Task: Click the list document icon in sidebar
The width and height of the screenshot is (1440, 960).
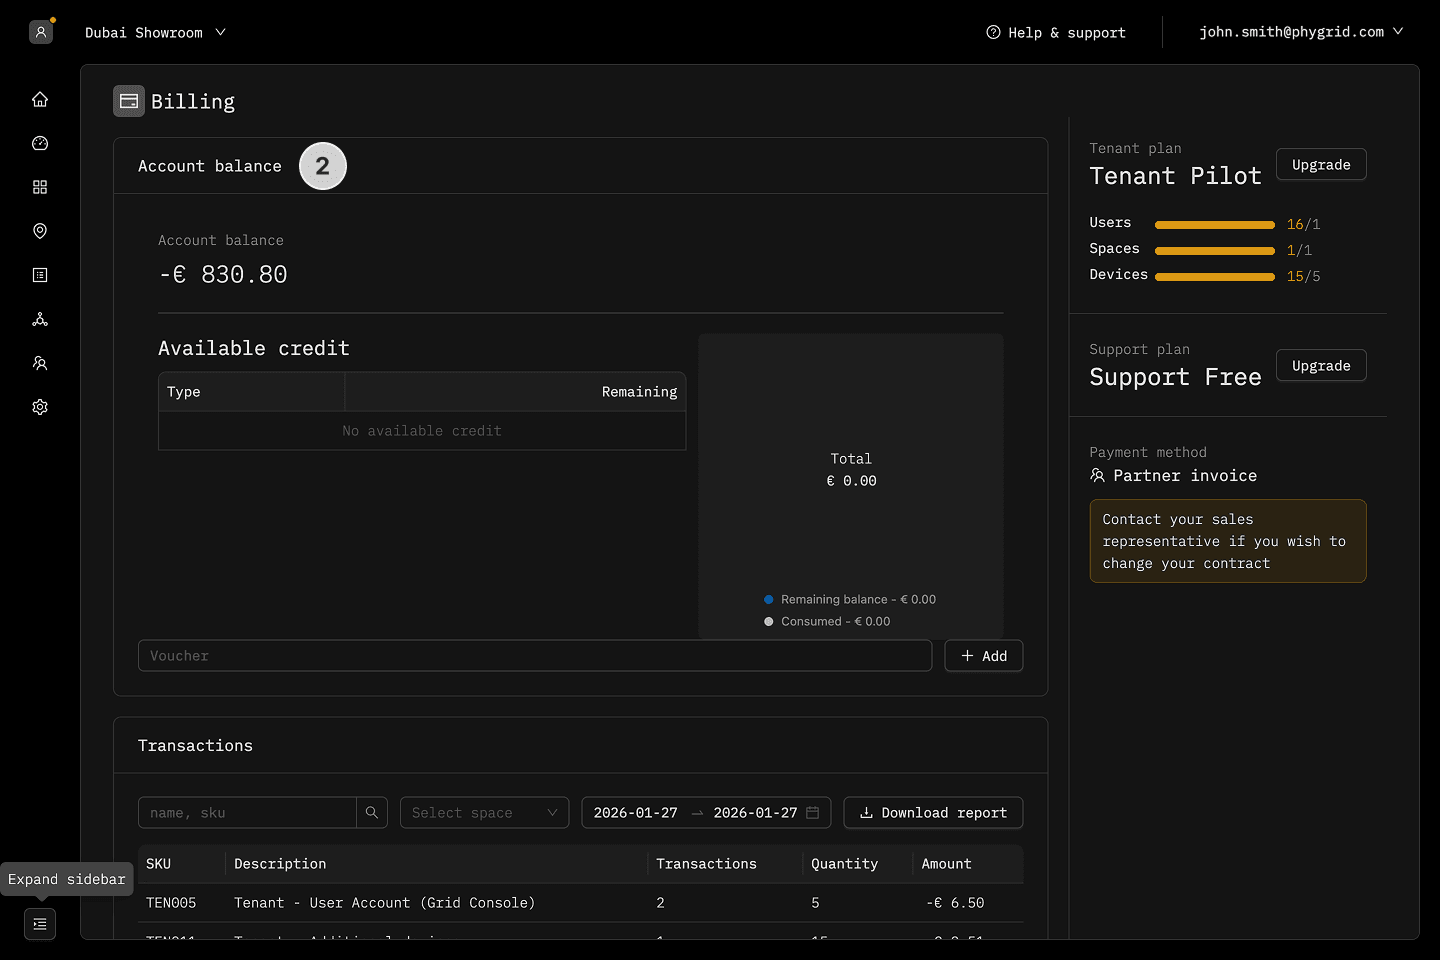Action: [x=40, y=275]
